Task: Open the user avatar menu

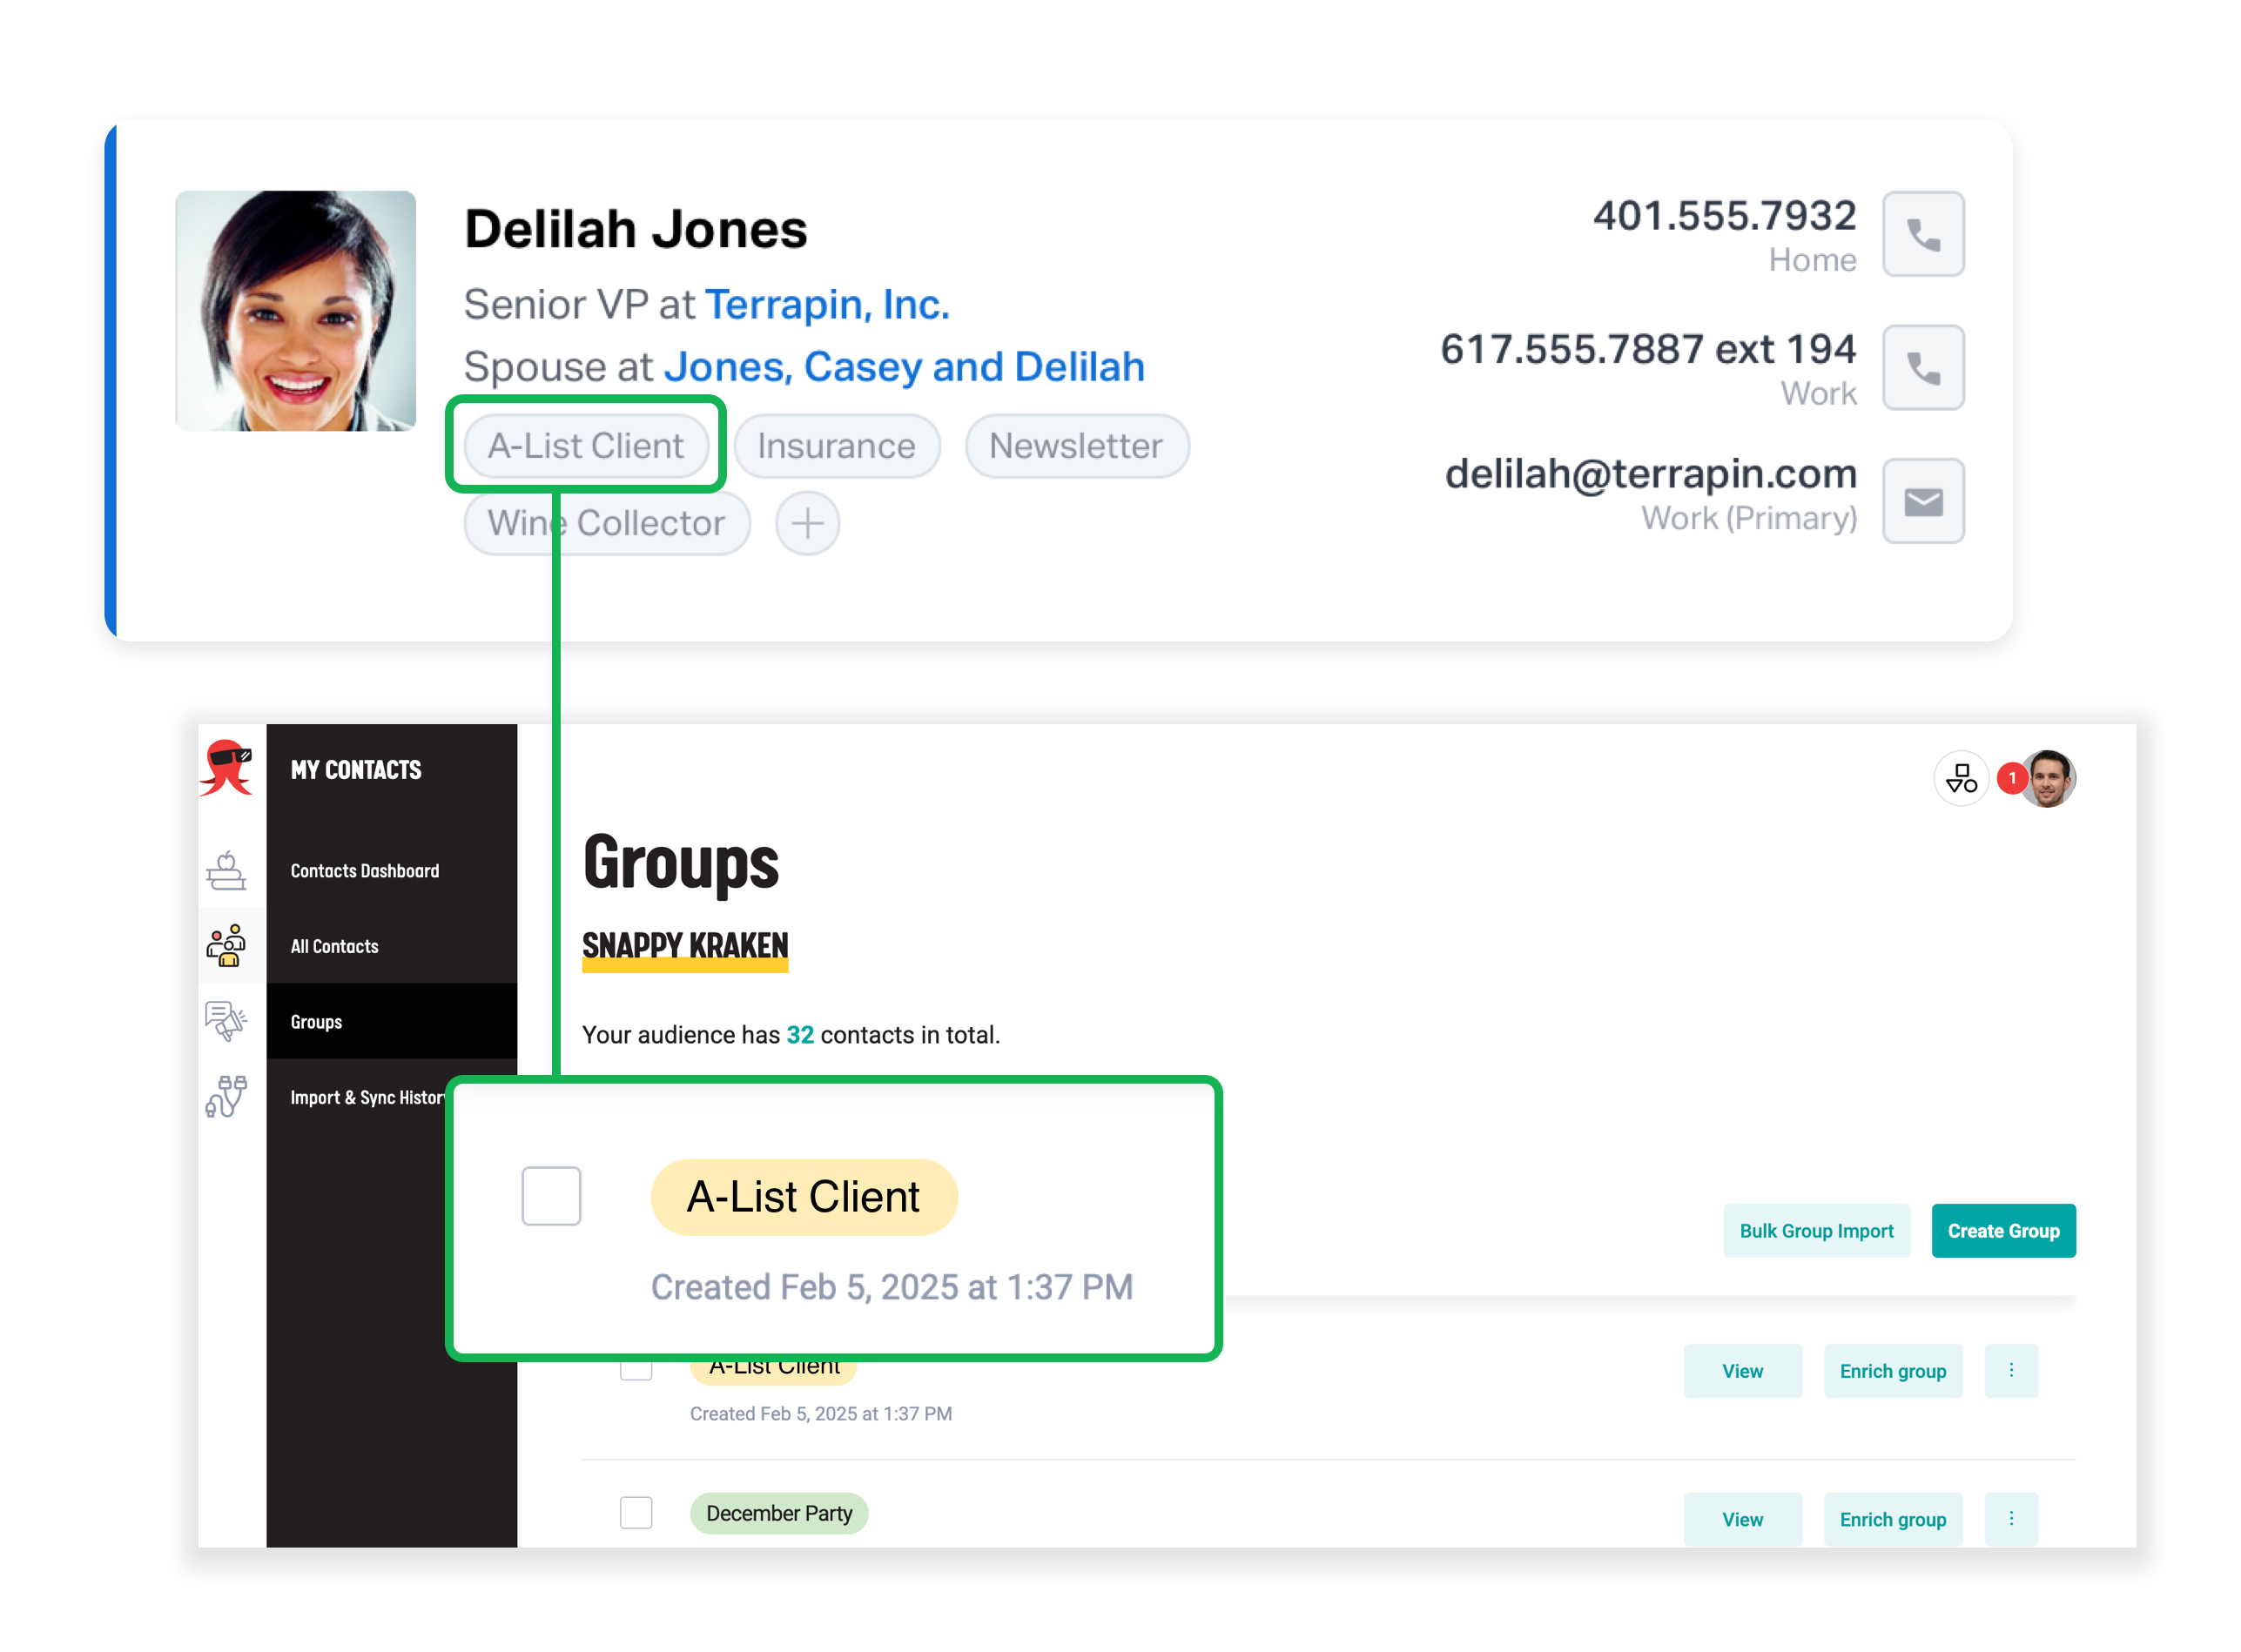Action: pos(2047,778)
